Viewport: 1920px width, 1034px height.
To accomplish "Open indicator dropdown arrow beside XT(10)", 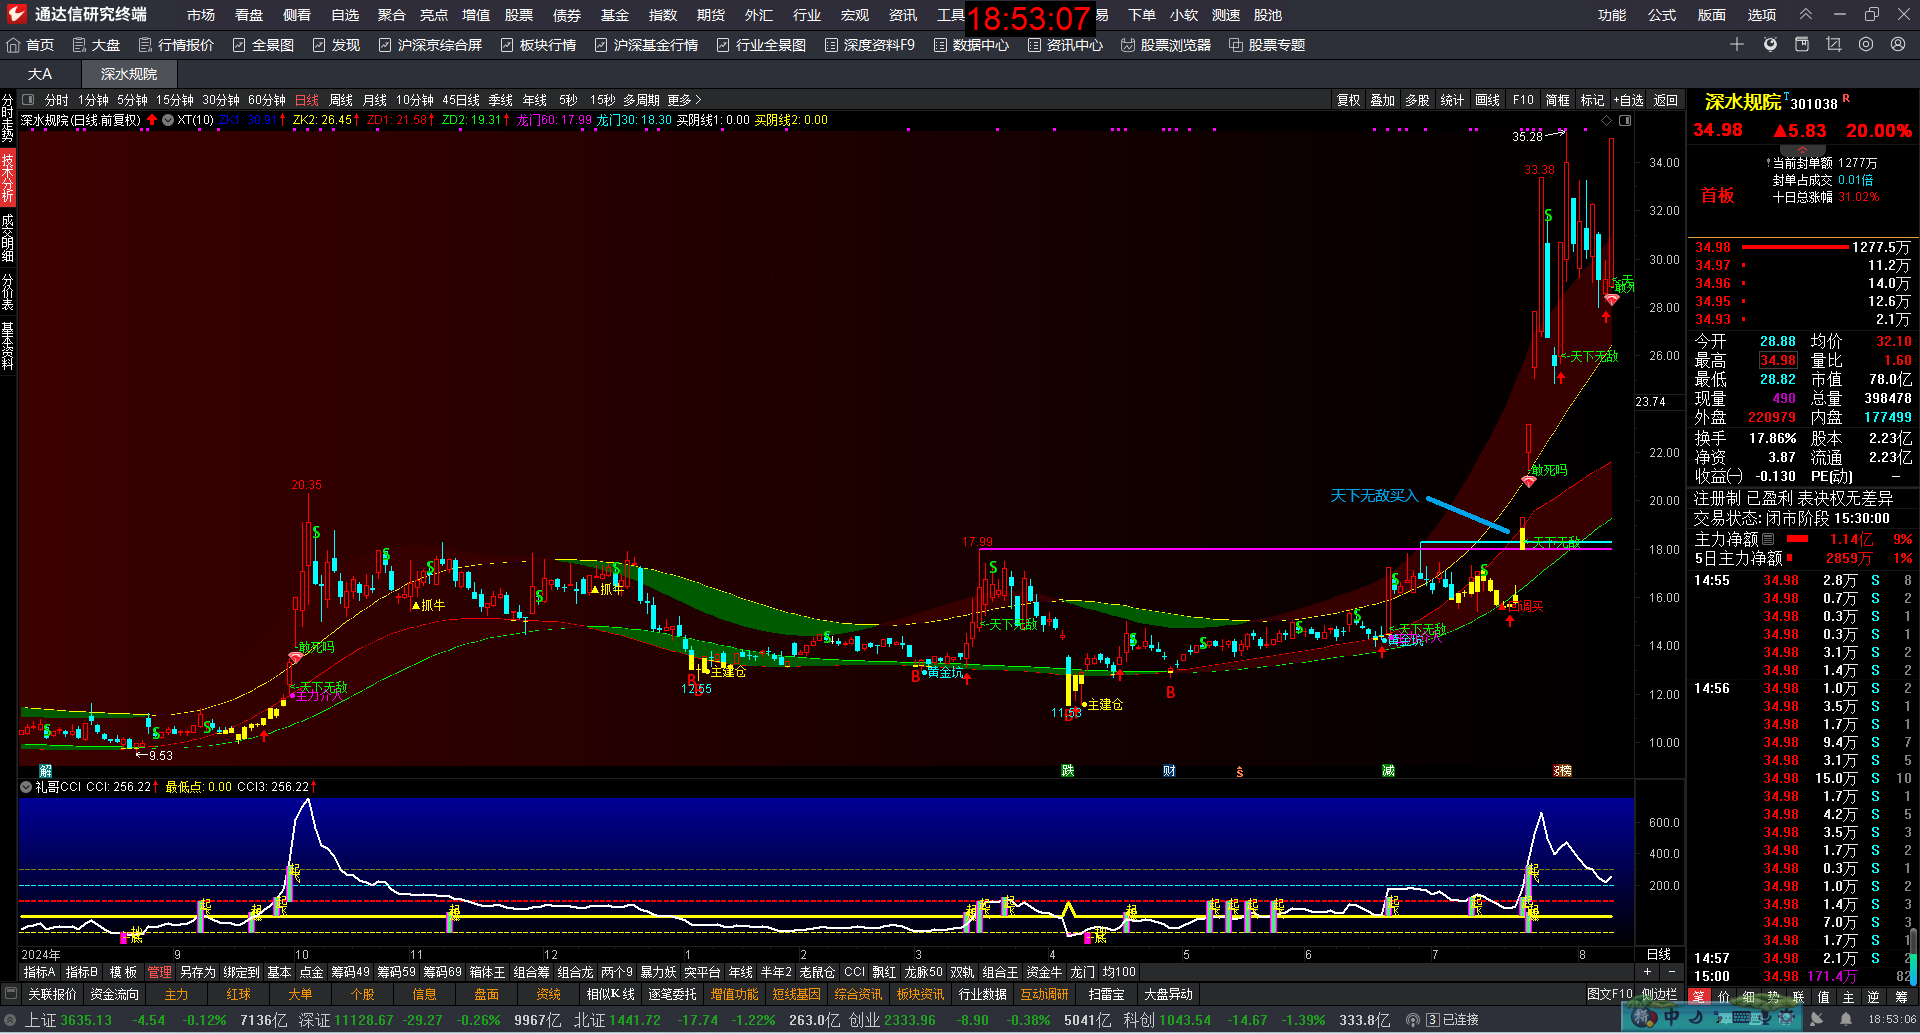I will (x=168, y=120).
